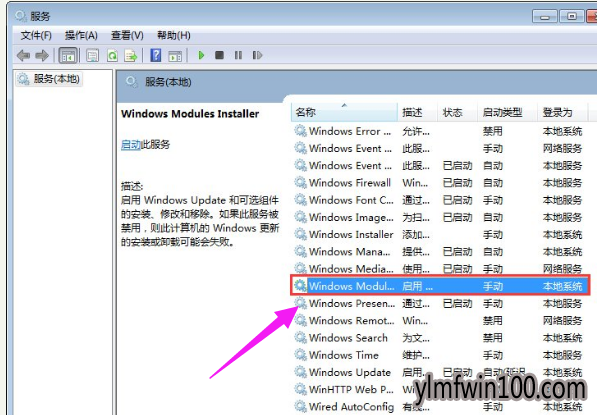Click gear icon beside Windows Installer
This screenshot has width=597, height=415.
click(300, 235)
